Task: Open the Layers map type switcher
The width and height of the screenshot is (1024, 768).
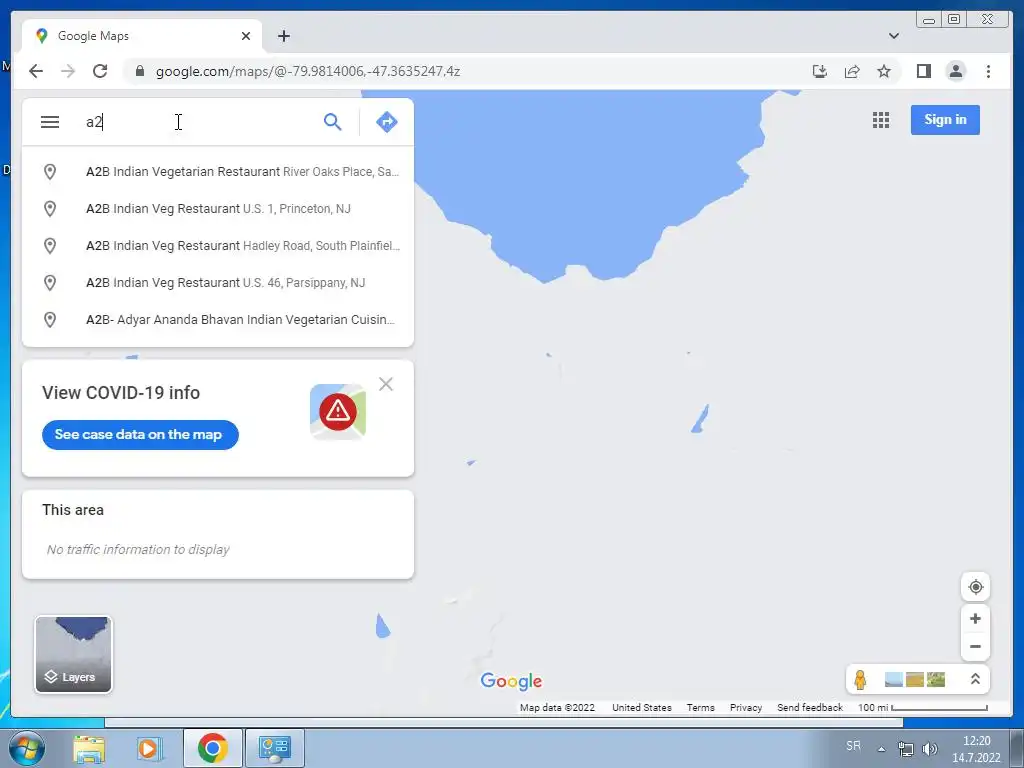Action: click(73, 654)
